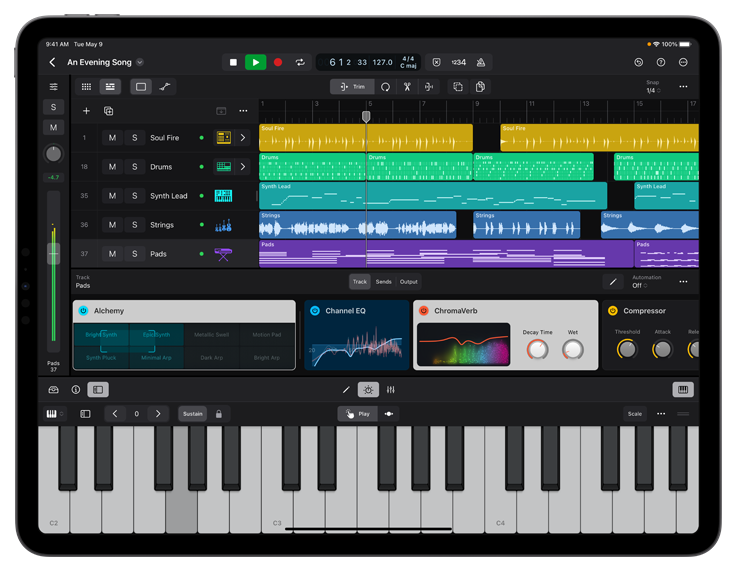The image size is (735, 569).
Task: Expand the Soul Fire track chevron
Action: (x=242, y=138)
